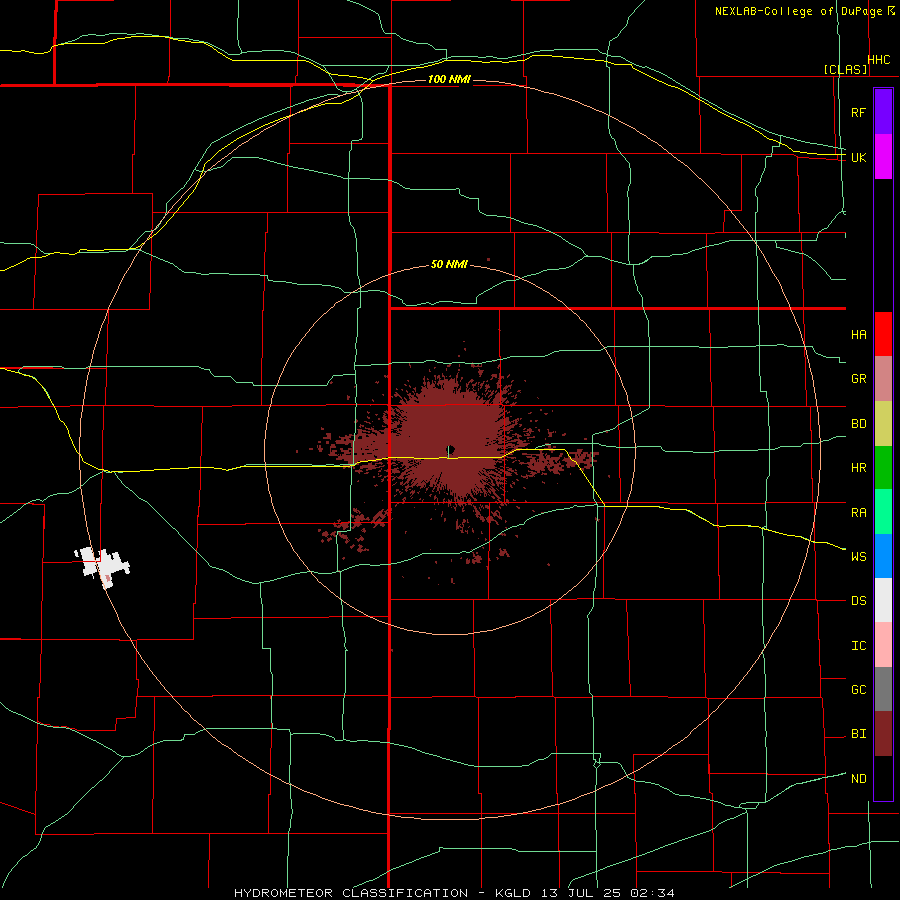
Task: Click the RF purple legend swatch
Action: pos(883,112)
